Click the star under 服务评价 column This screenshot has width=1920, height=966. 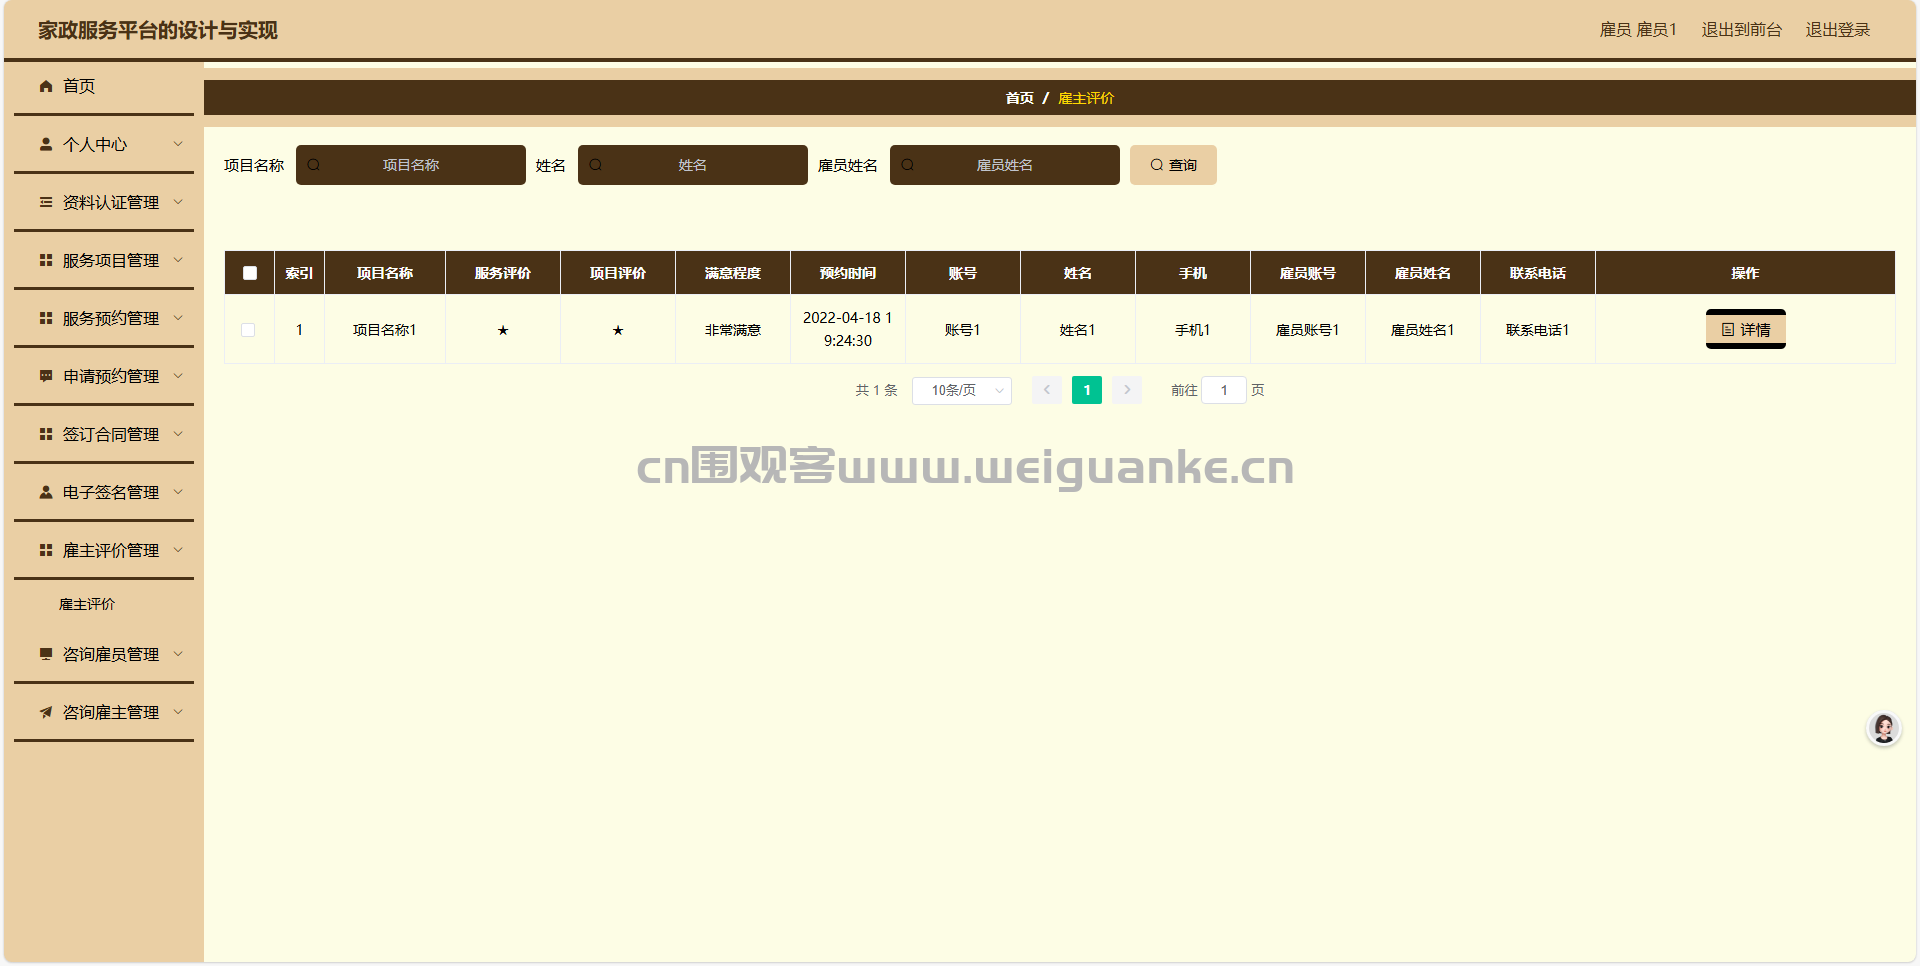click(x=503, y=330)
